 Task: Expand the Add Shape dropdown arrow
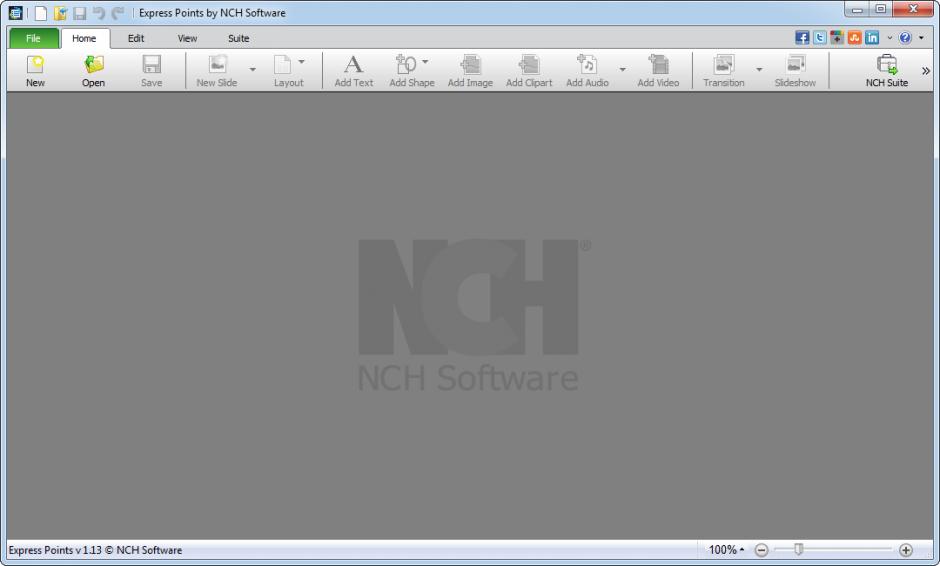point(425,61)
